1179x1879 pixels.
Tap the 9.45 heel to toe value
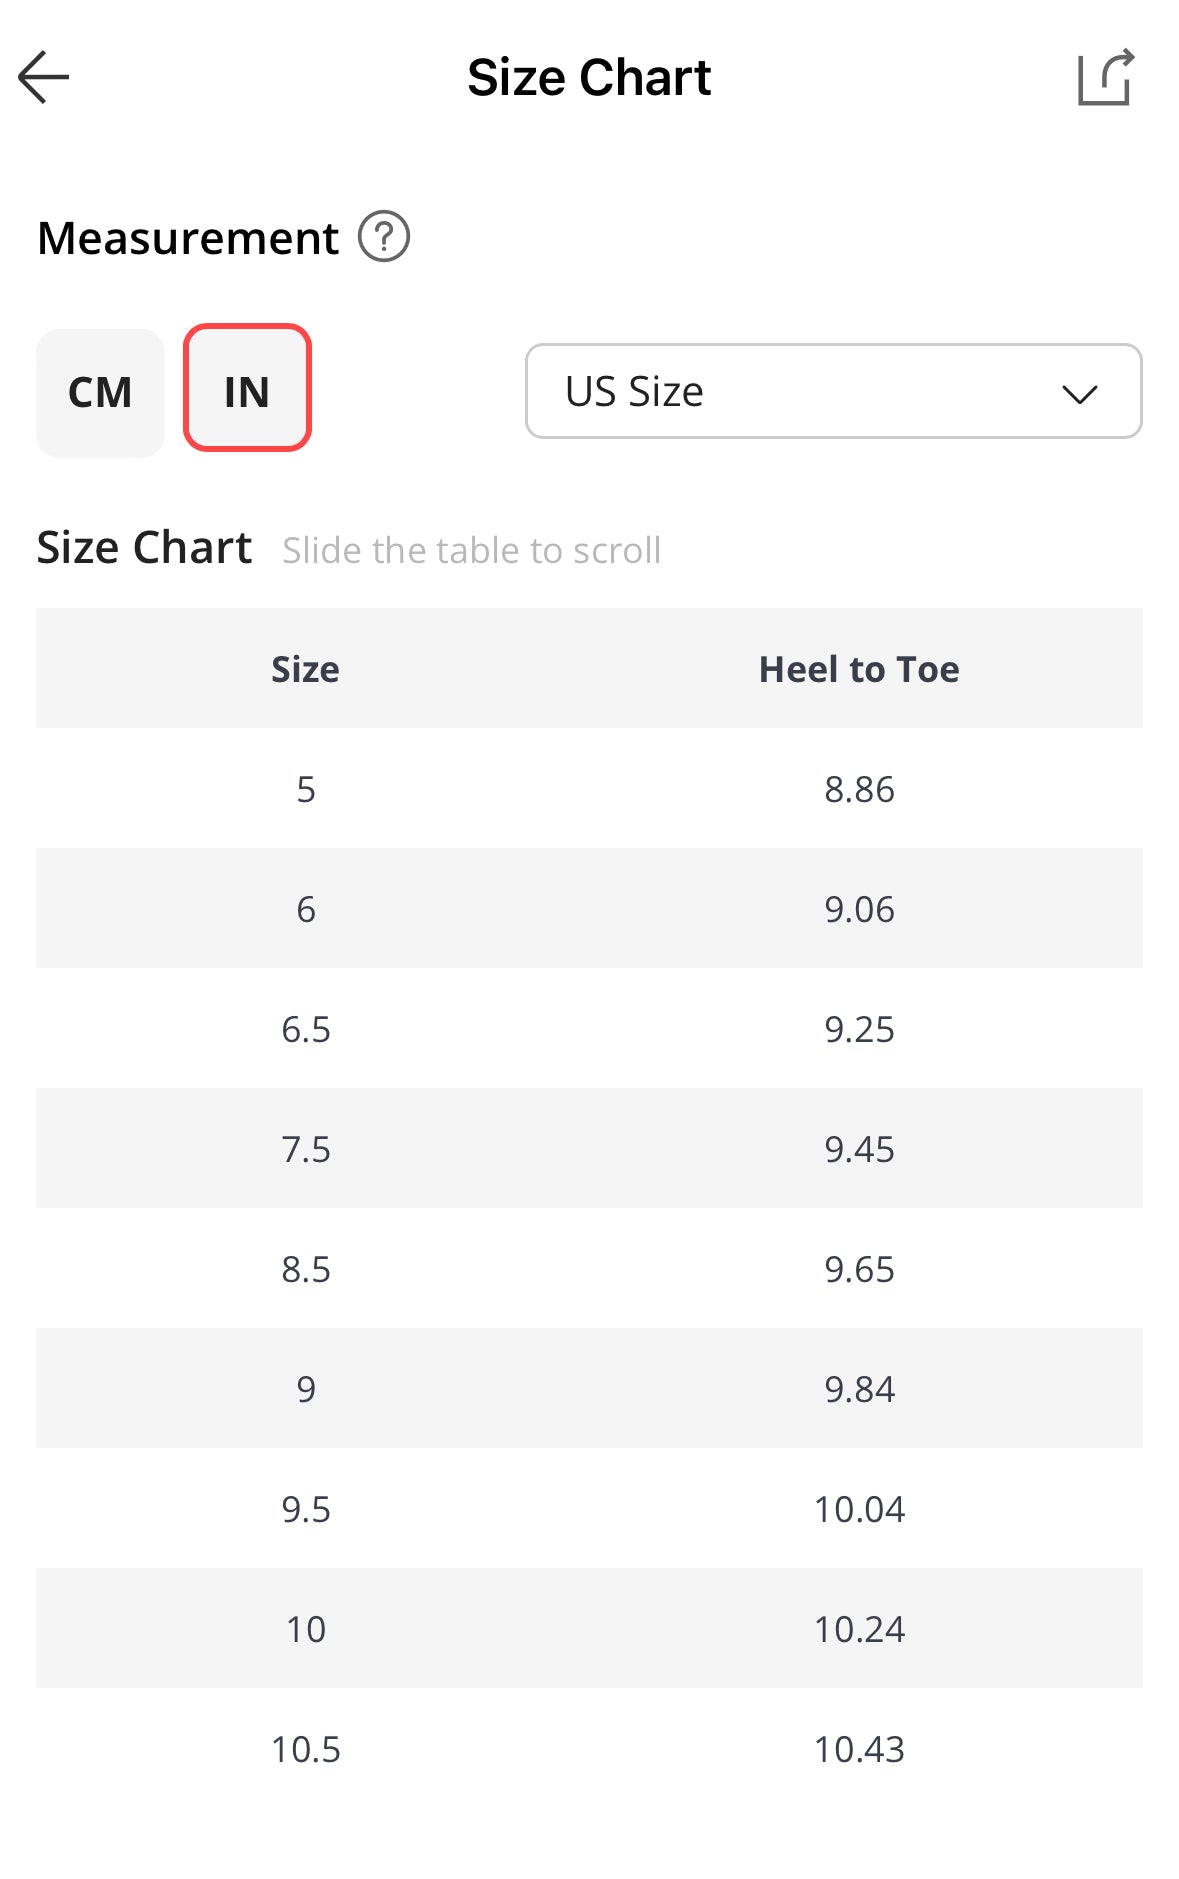(x=858, y=1149)
